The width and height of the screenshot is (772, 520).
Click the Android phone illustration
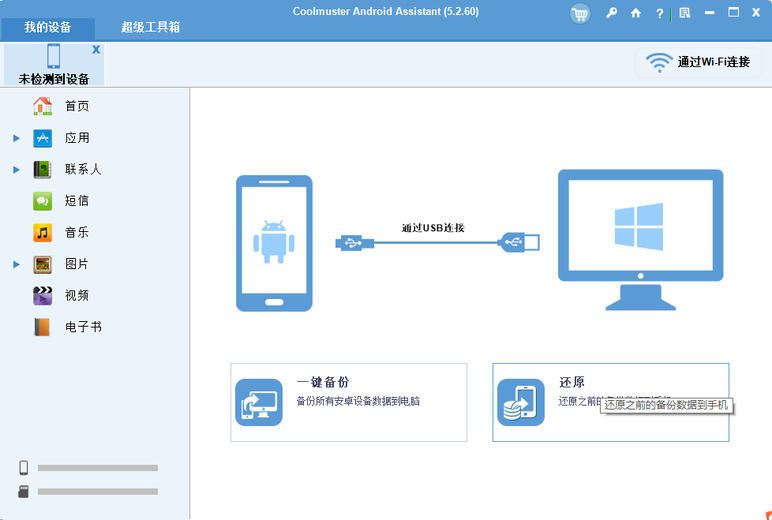274,243
